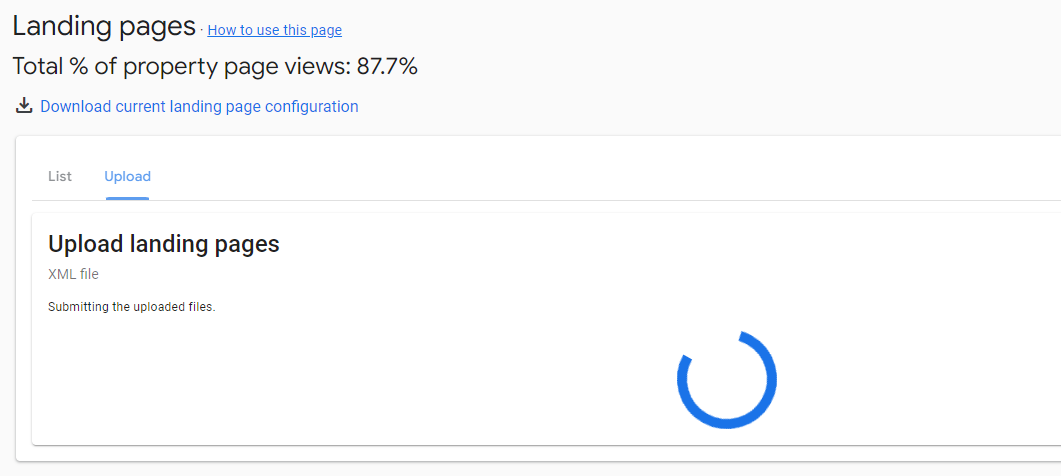The image size is (1061, 476).
Task: Click the 'Total % of property page views' label
Action: [x=181, y=67]
